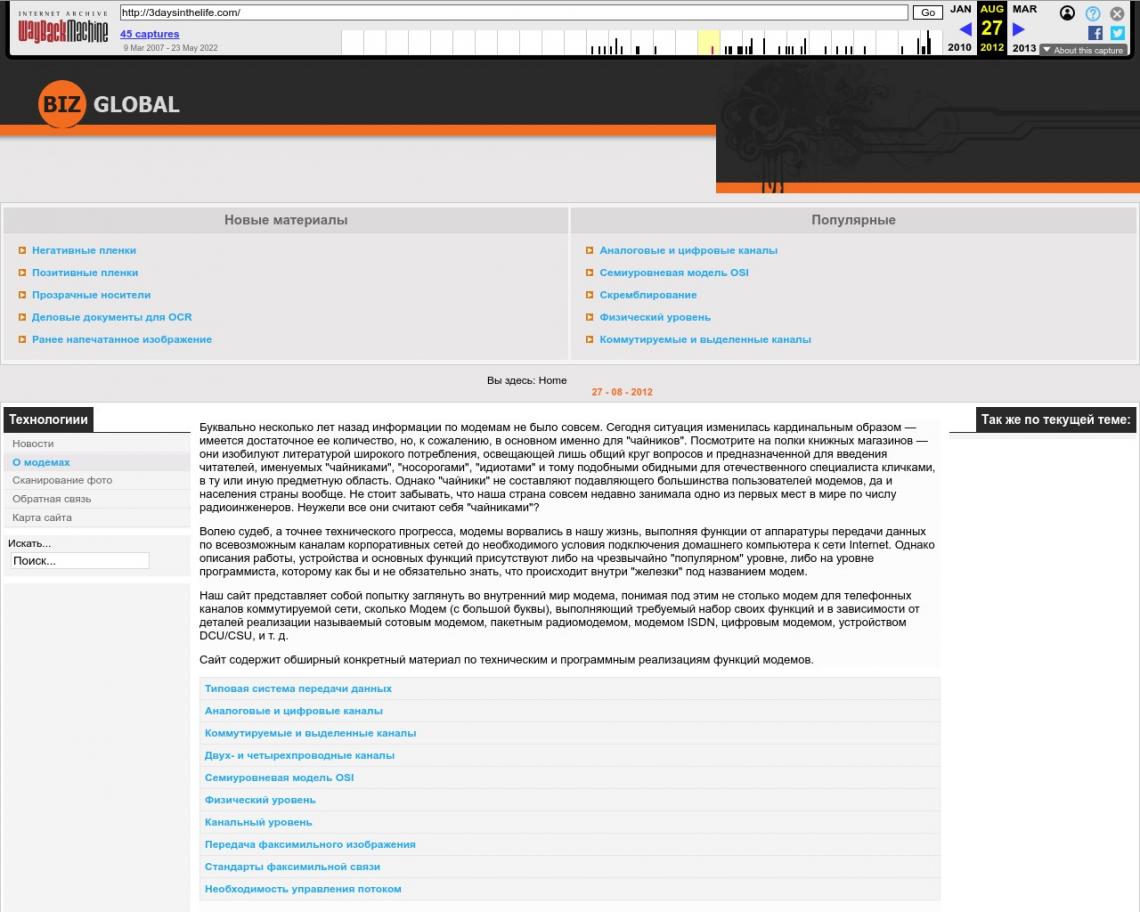Open Канальный уровень article

258,823
